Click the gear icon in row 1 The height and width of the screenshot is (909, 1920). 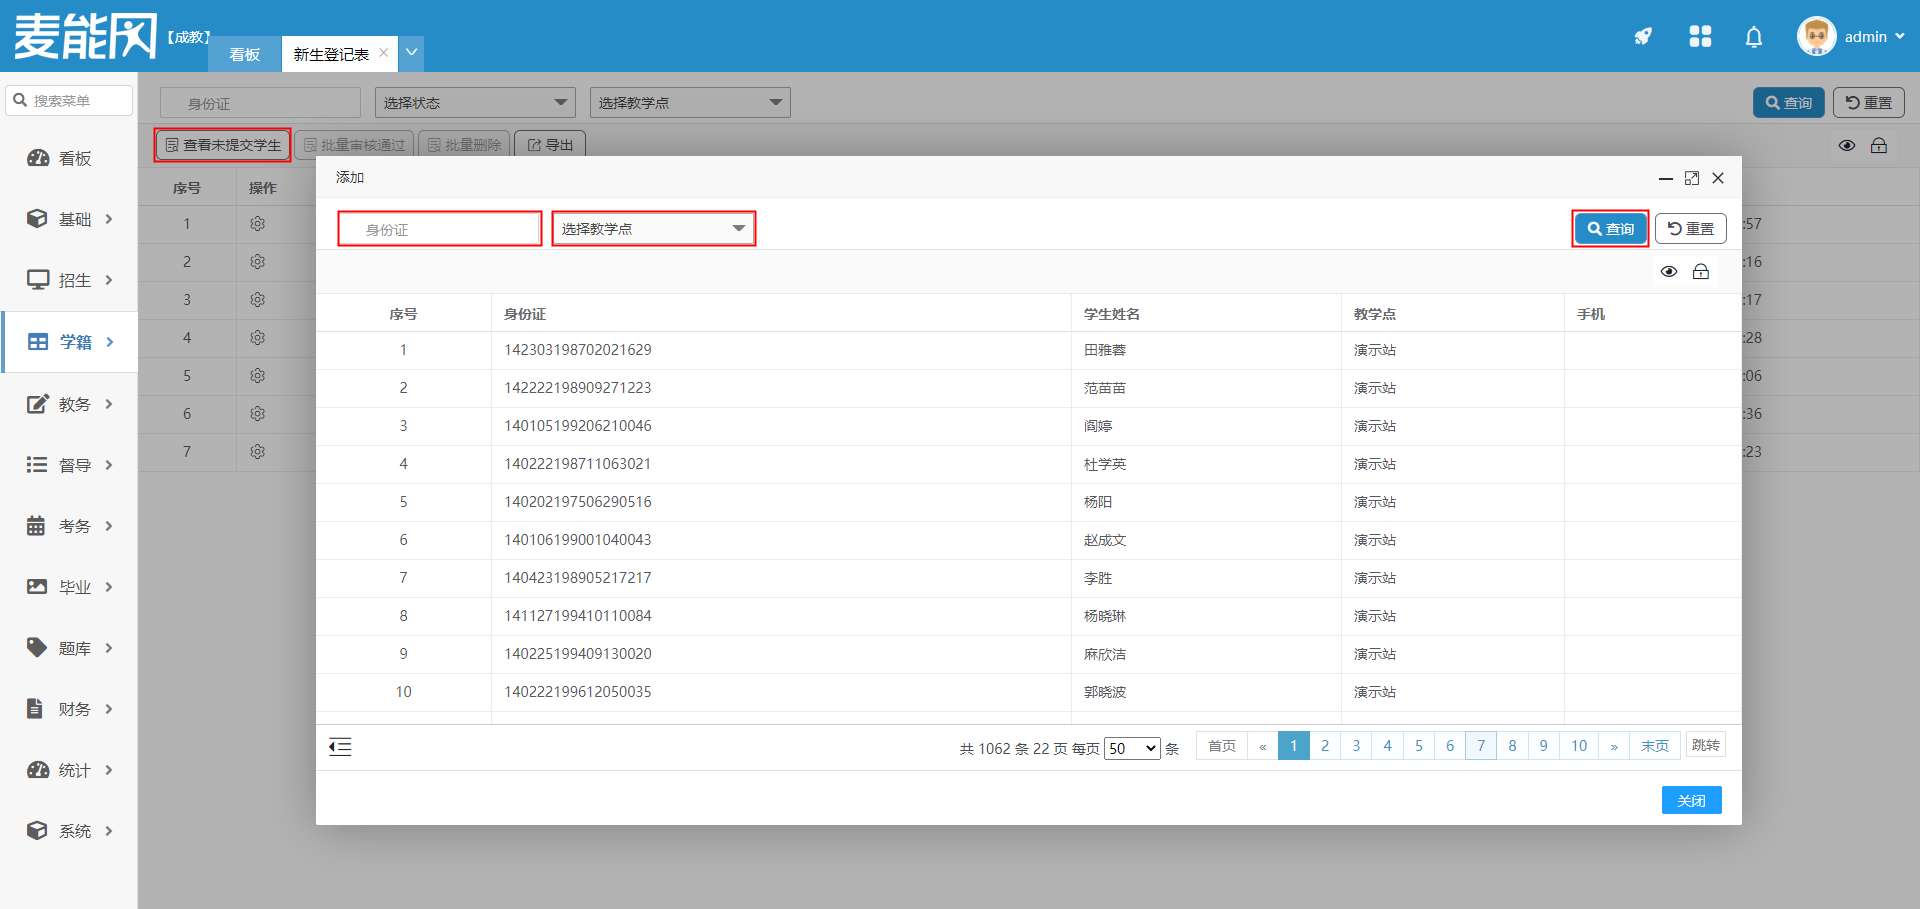(257, 224)
